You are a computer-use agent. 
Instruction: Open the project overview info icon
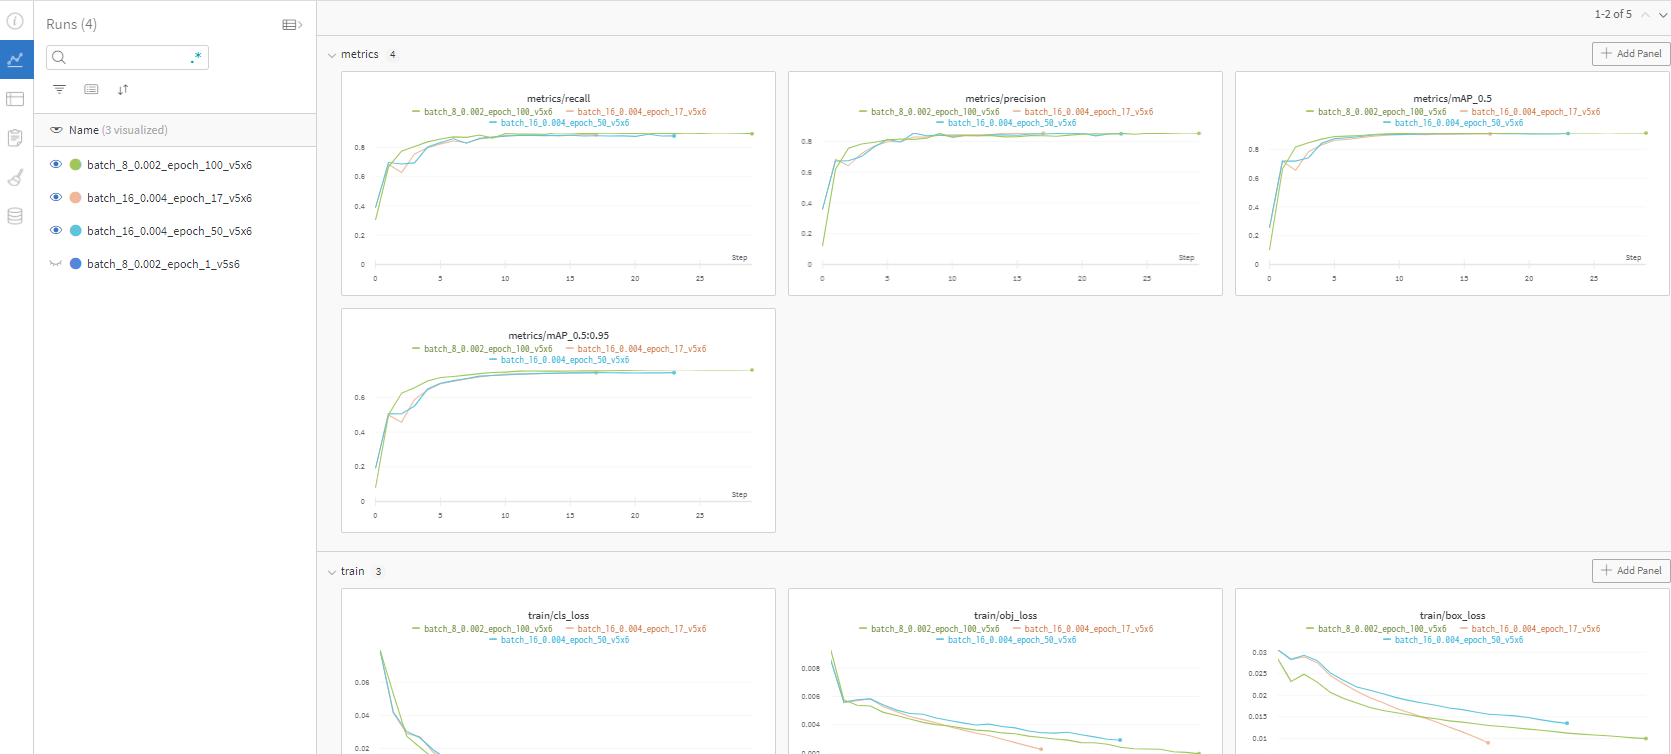15,20
